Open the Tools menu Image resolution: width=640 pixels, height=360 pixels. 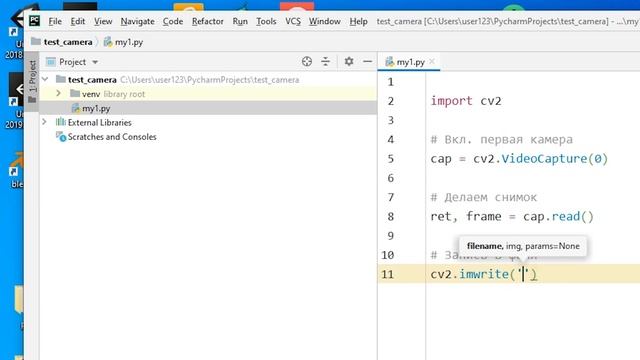[x=266, y=21]
